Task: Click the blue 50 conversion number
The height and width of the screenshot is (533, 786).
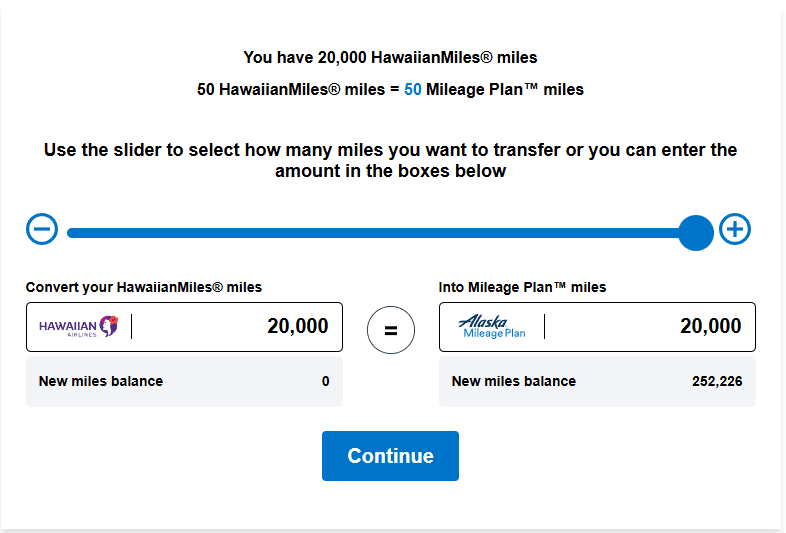Action: click(x=413, y=90)
